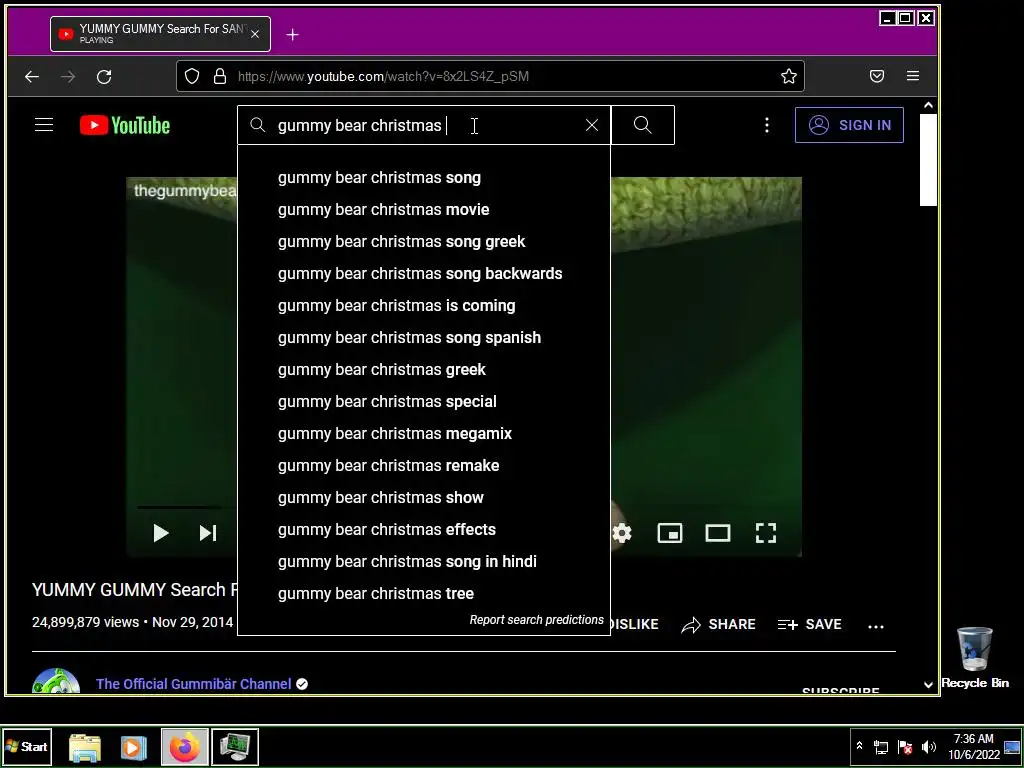Click the magnifier search submit button
Screen dimensions: 1024x768
pyautogui.click(x=643, y=125)
